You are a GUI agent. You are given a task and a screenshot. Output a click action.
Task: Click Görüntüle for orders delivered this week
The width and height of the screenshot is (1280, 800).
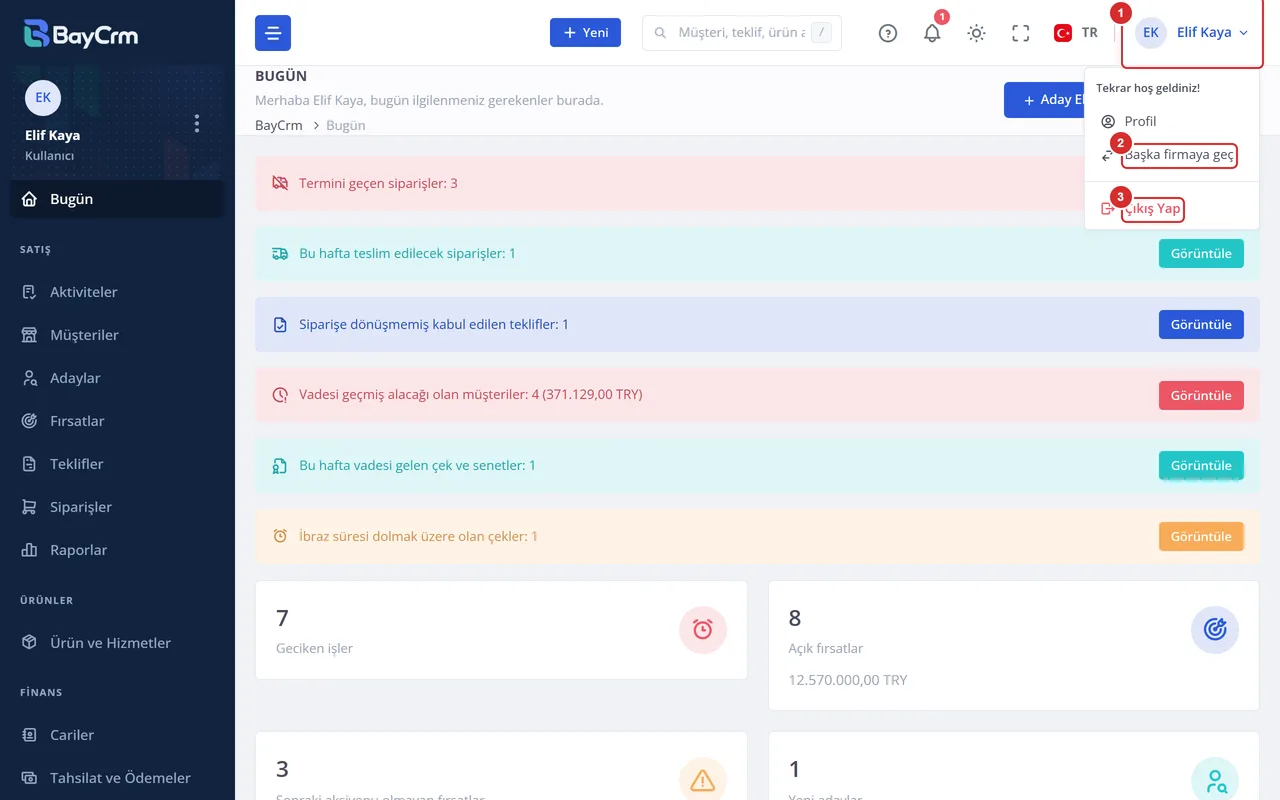pyautogui.click(x=1201, y=254)
